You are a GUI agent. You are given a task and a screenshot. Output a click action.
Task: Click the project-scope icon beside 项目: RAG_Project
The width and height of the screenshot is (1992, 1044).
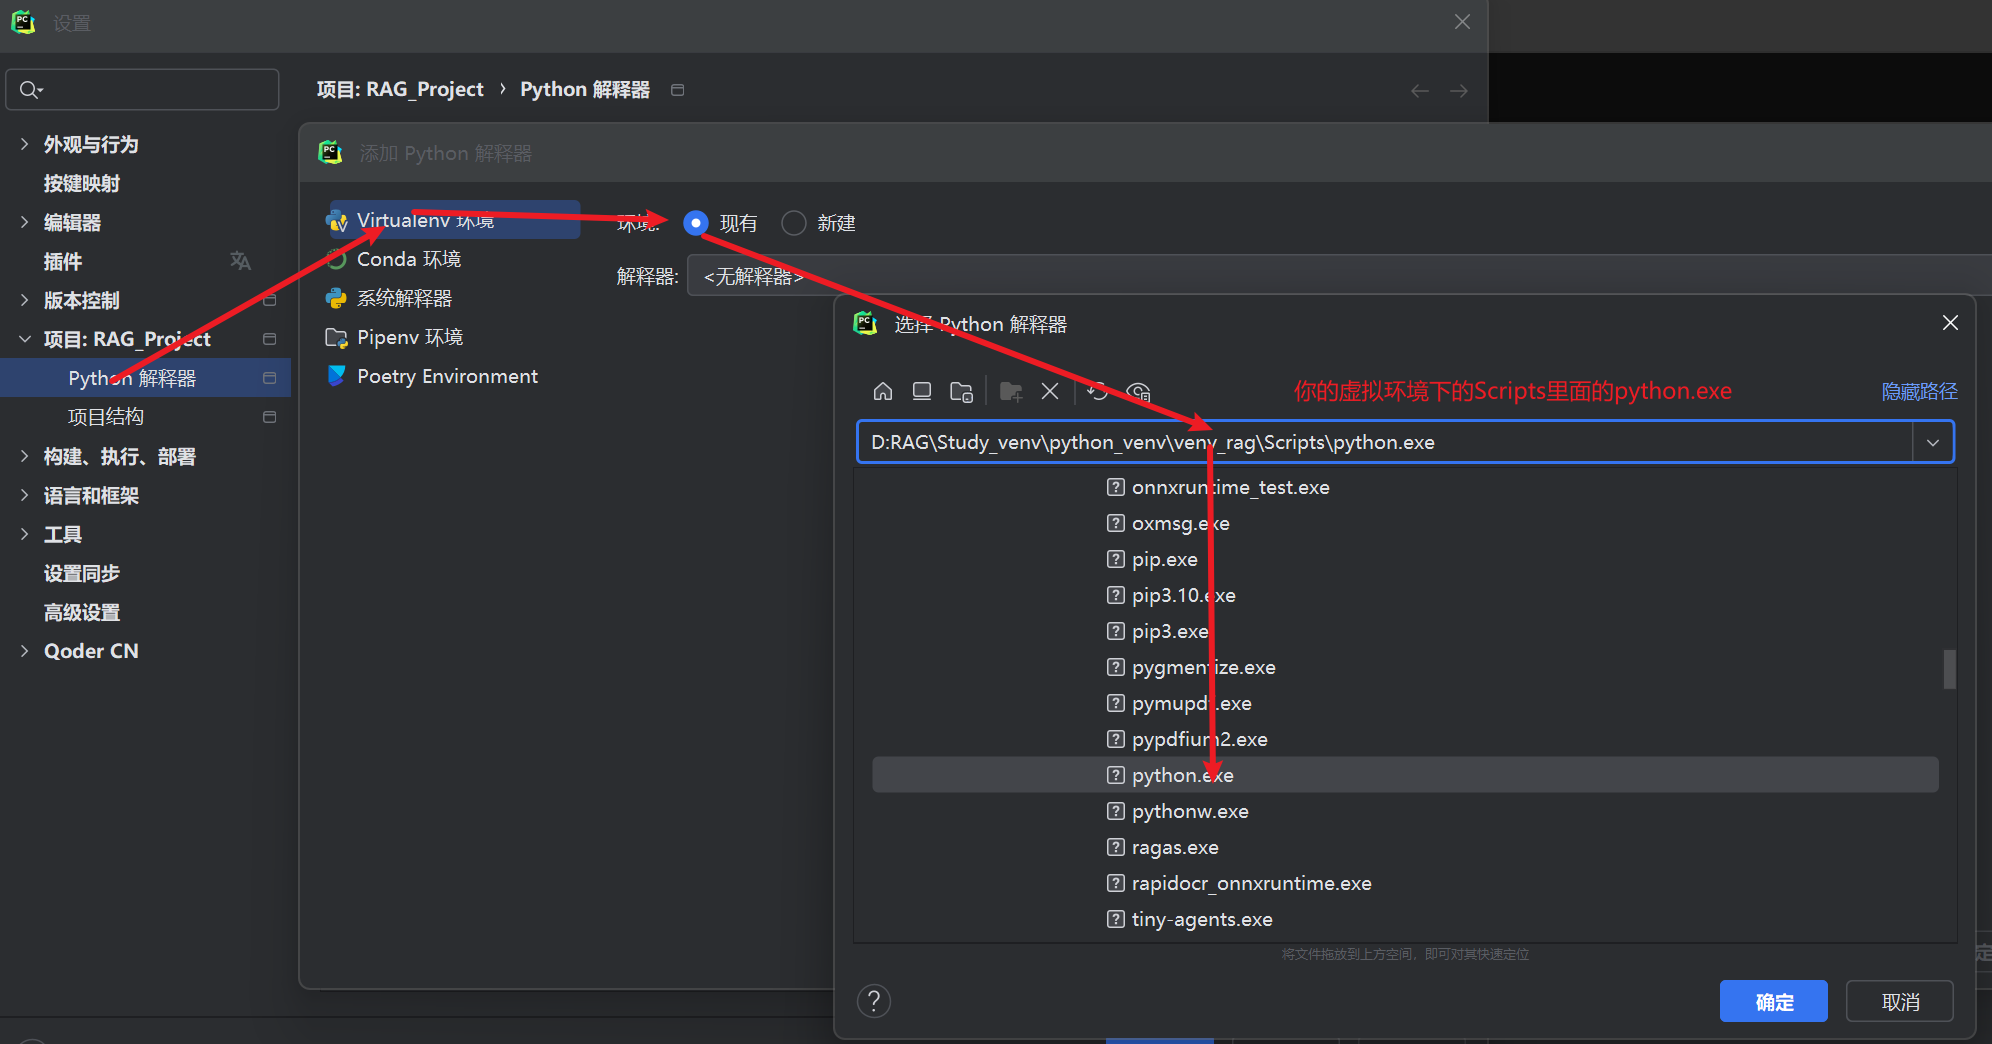269,339
